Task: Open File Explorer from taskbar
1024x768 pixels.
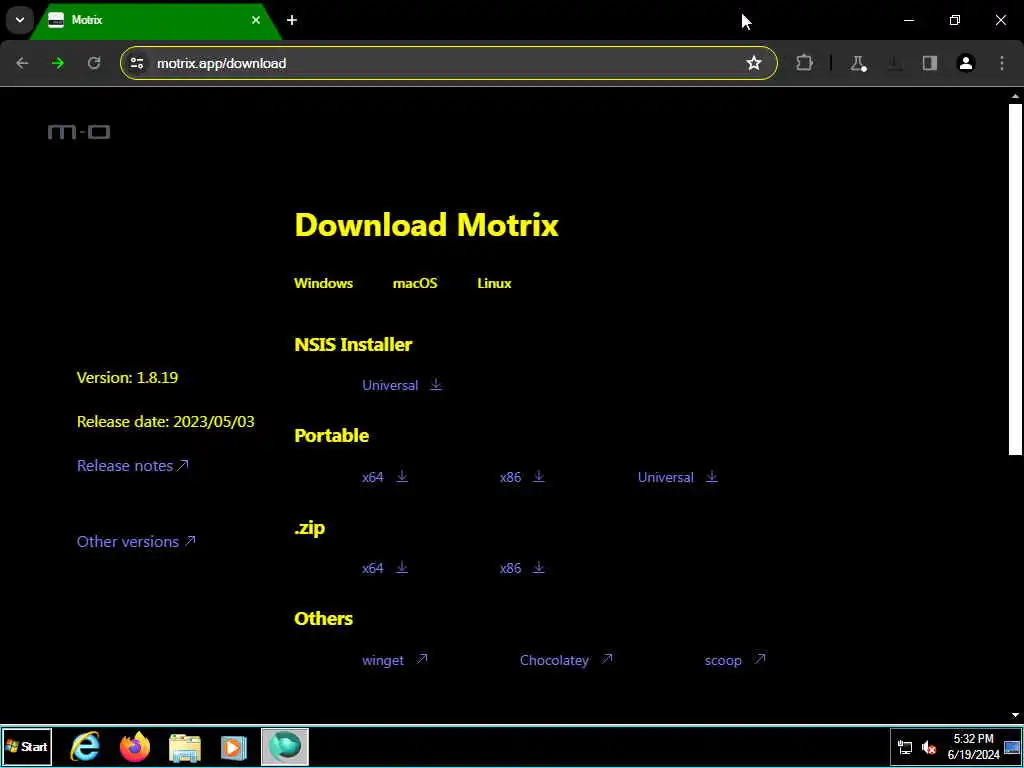Action: (185, 747)
